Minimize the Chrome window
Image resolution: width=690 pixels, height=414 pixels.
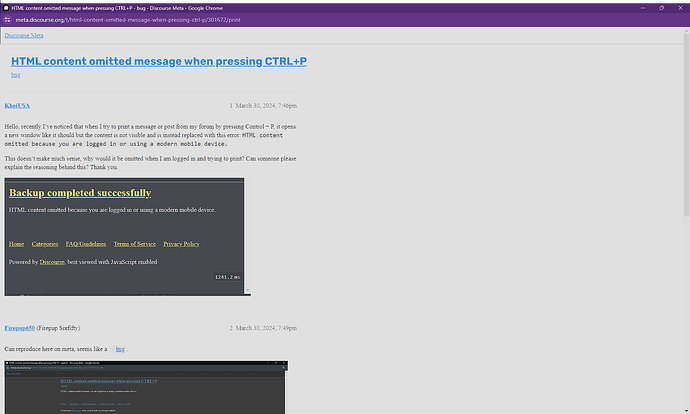(x=643, y=8)
